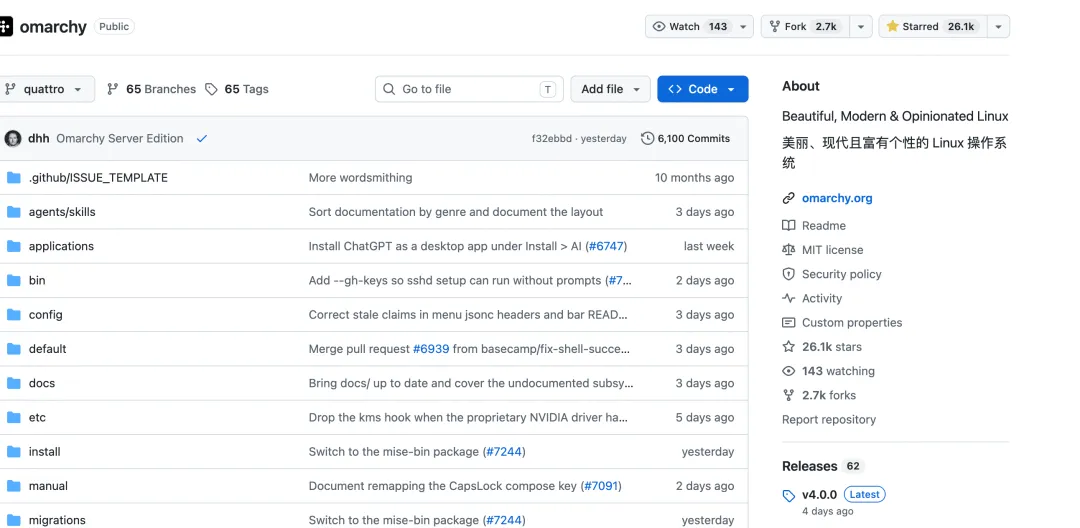
Task: Click the eye icon in Watch button
Action: tap(659, 26)
